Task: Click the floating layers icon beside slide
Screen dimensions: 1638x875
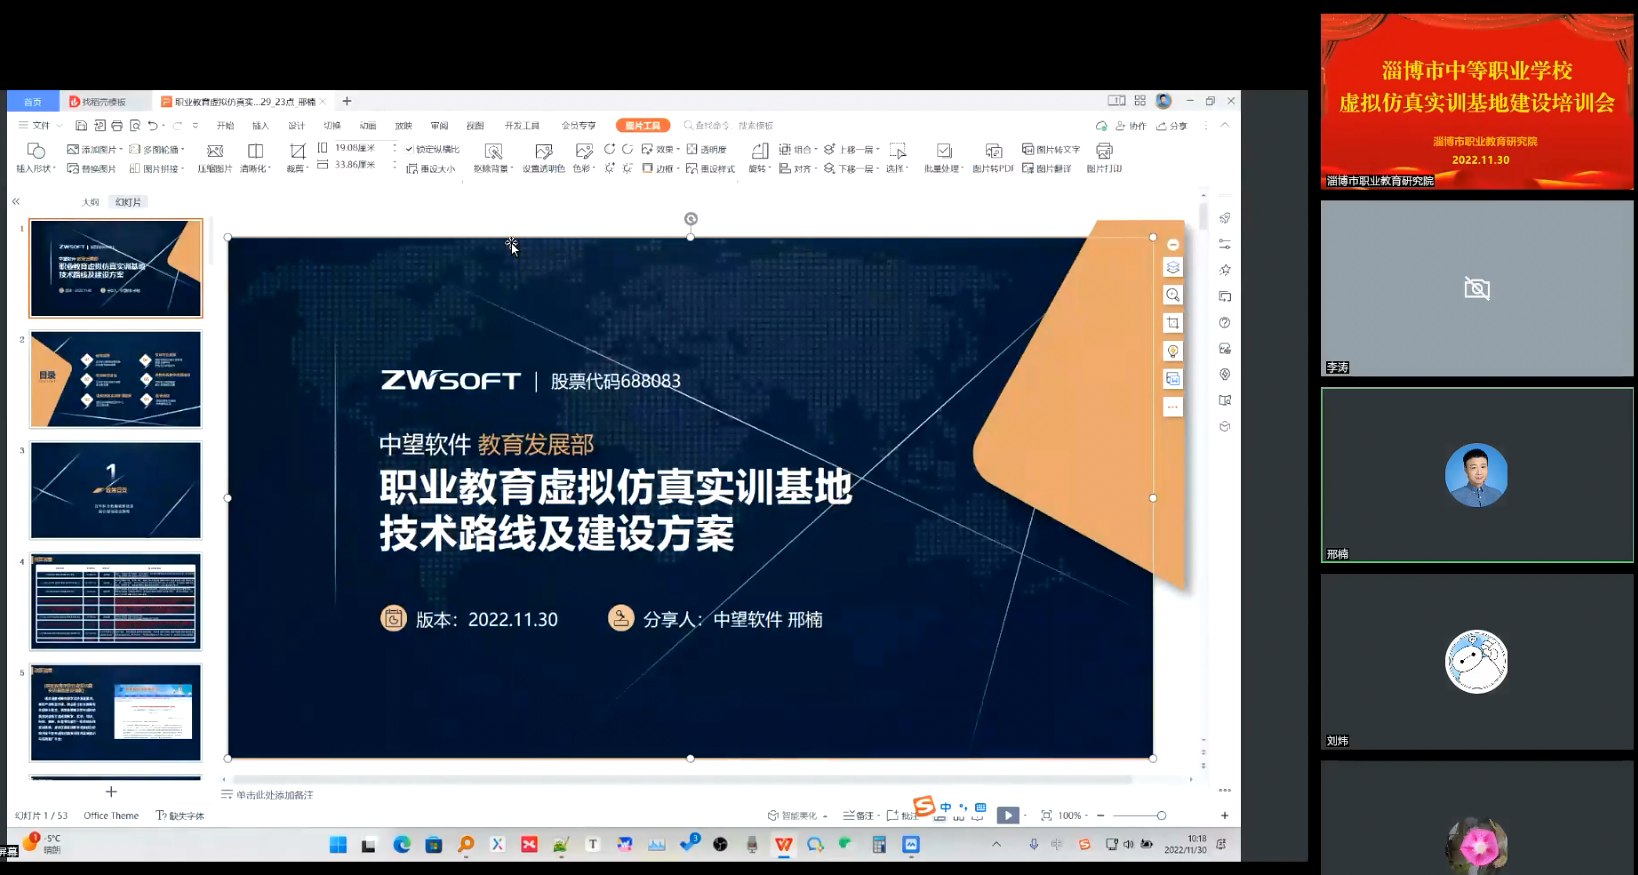Action: 1173,267
